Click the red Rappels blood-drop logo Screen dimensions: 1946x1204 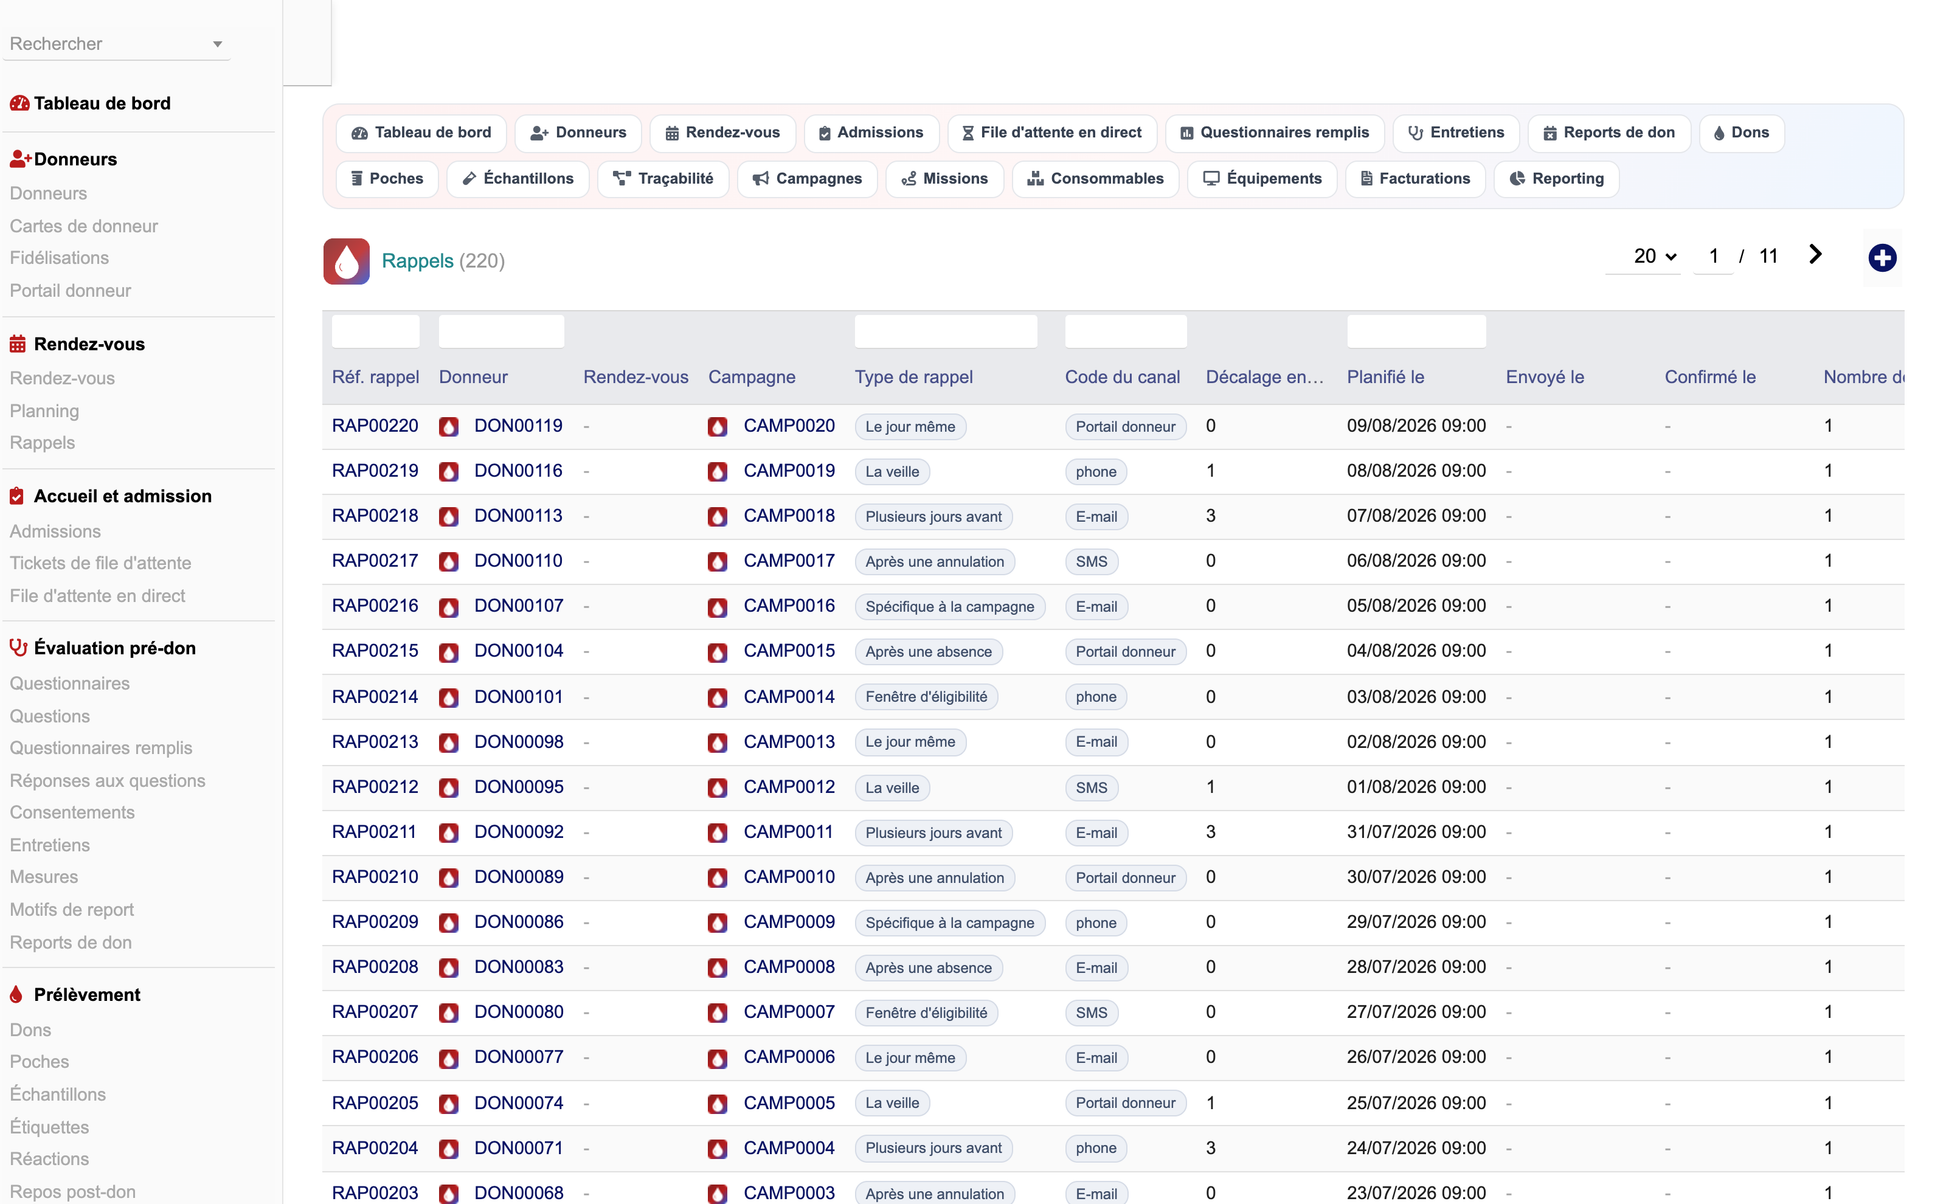346,261
